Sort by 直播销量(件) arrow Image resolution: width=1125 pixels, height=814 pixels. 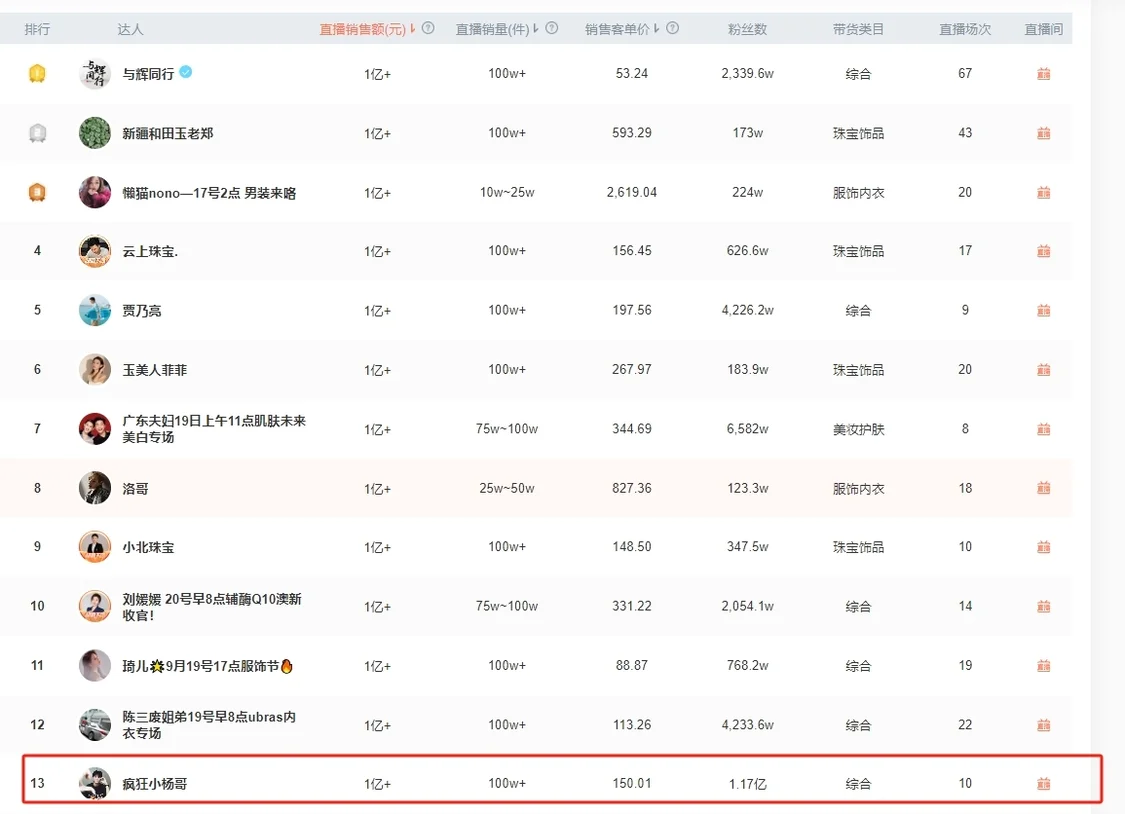tap(536, 29)
